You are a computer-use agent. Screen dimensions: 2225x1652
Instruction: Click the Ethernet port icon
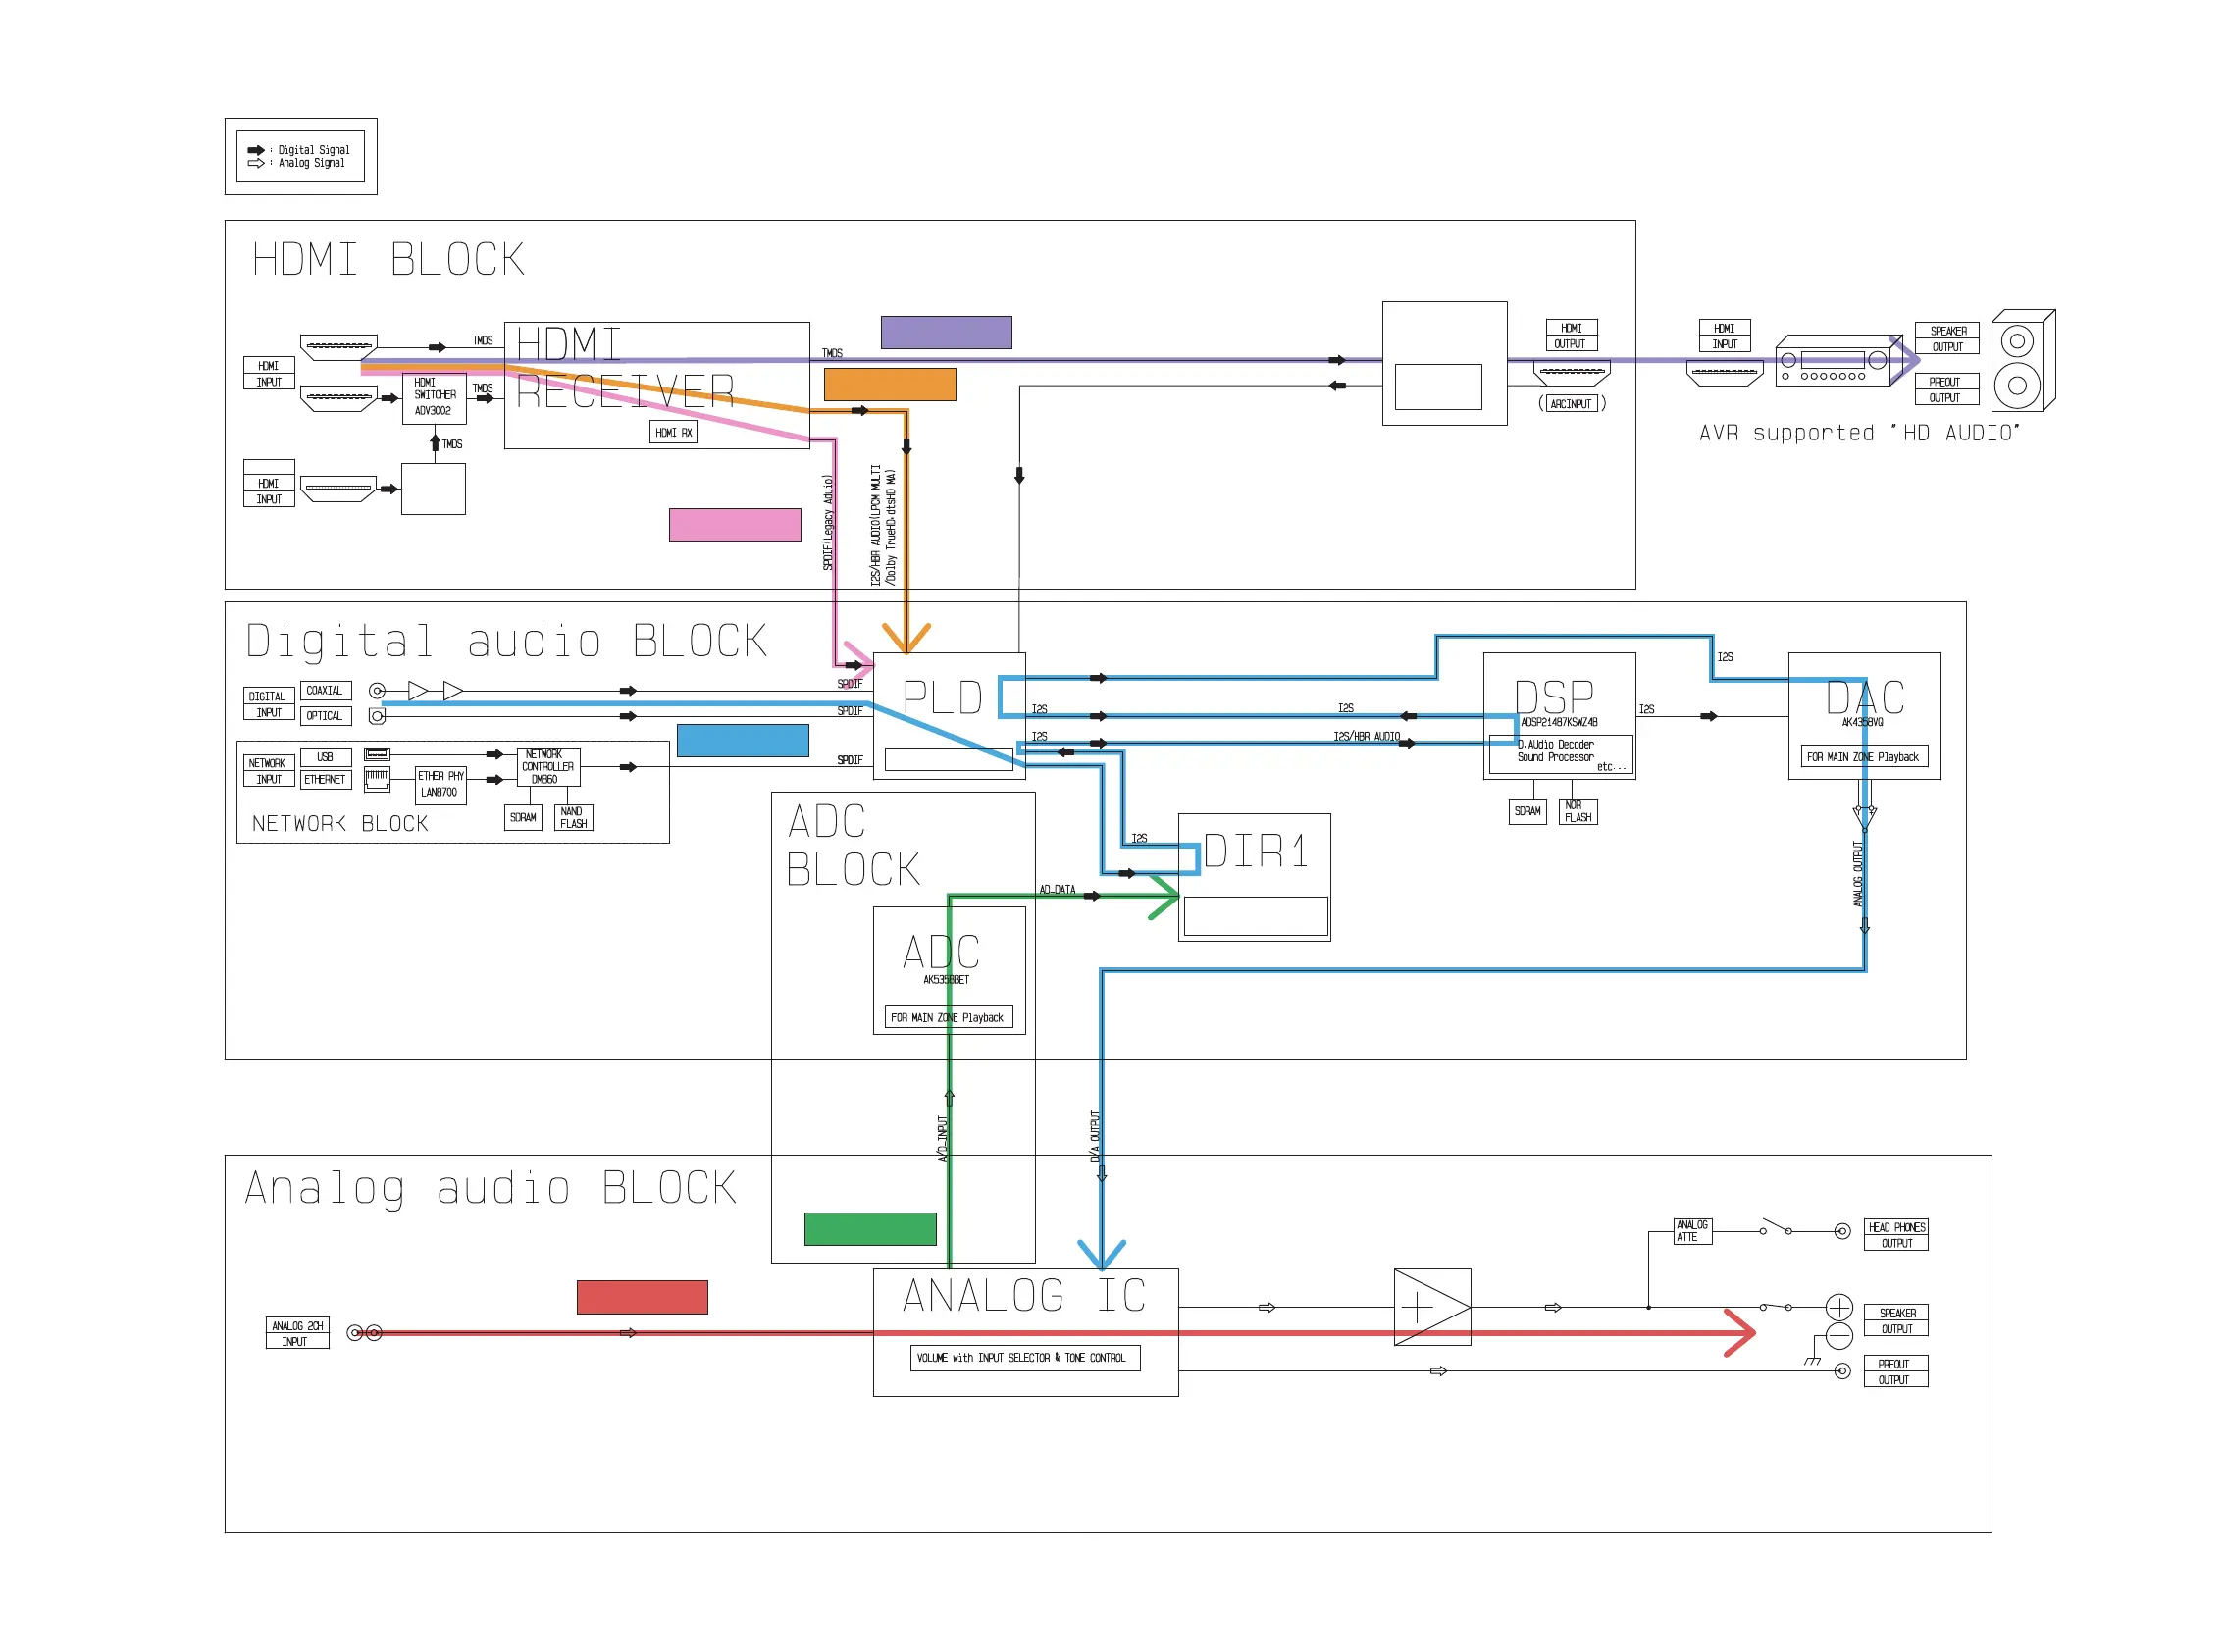tap(377, 779)
